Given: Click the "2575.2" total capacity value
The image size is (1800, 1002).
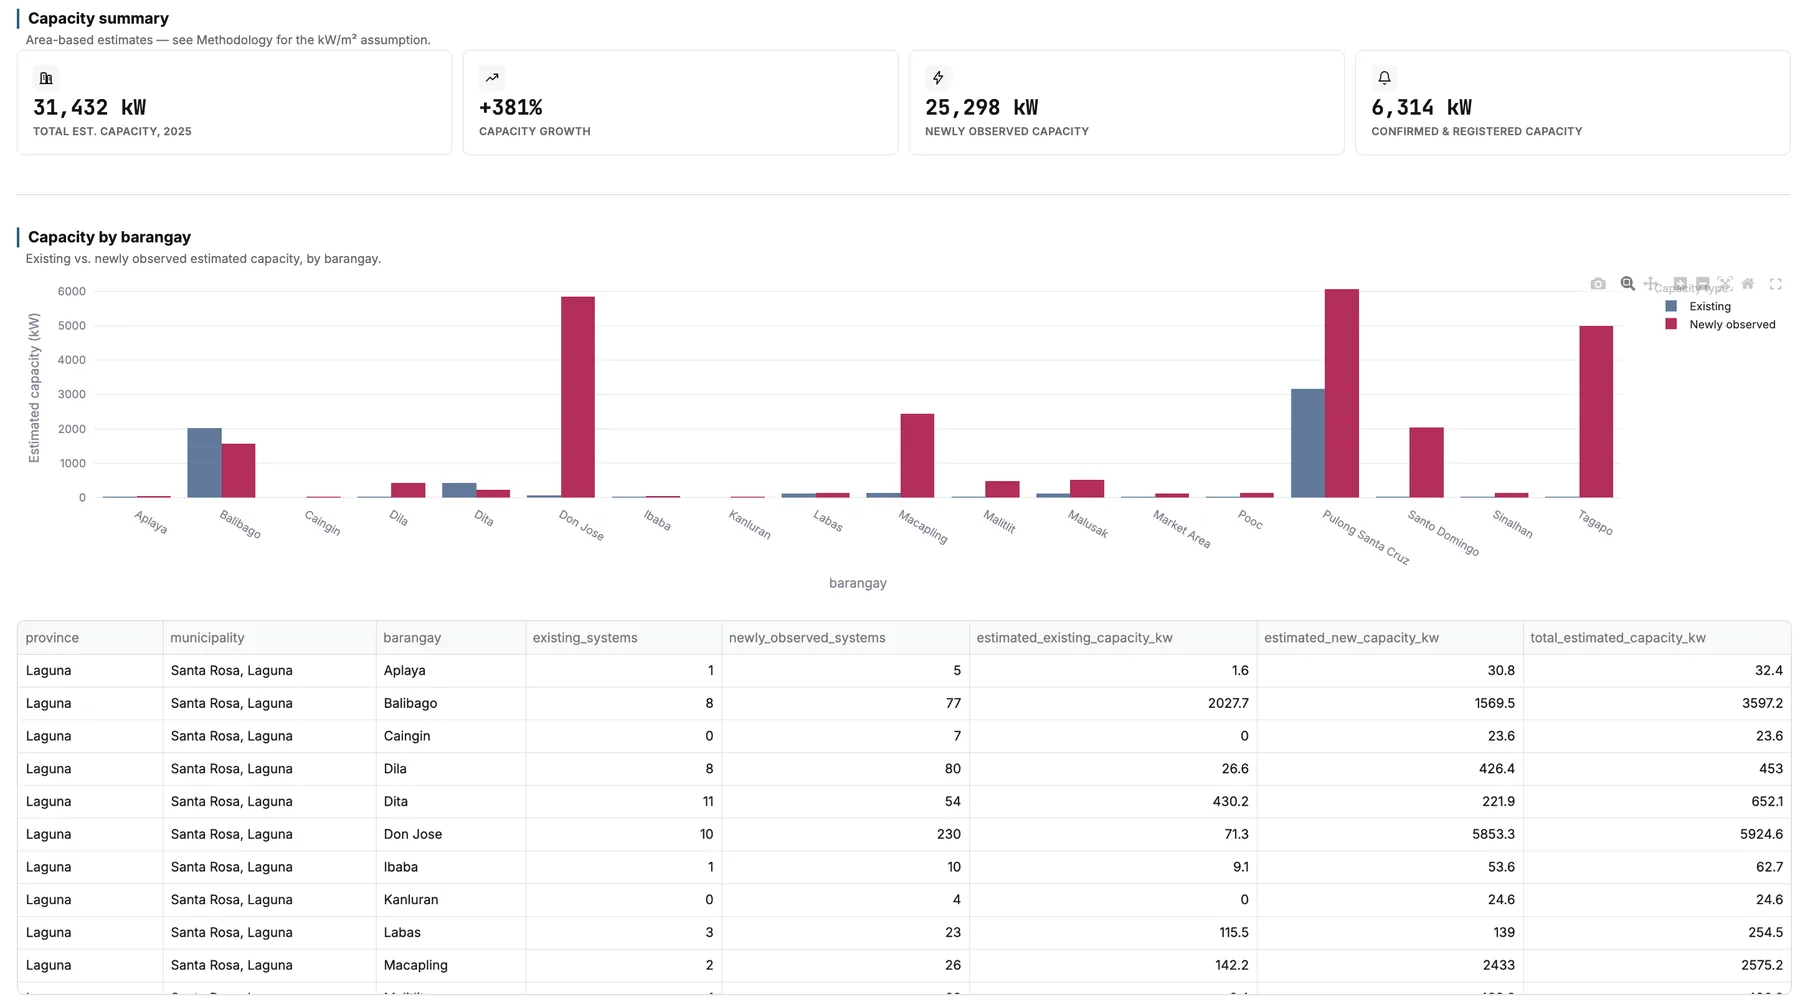Looking at the screenshot, I should [1762, 965].
